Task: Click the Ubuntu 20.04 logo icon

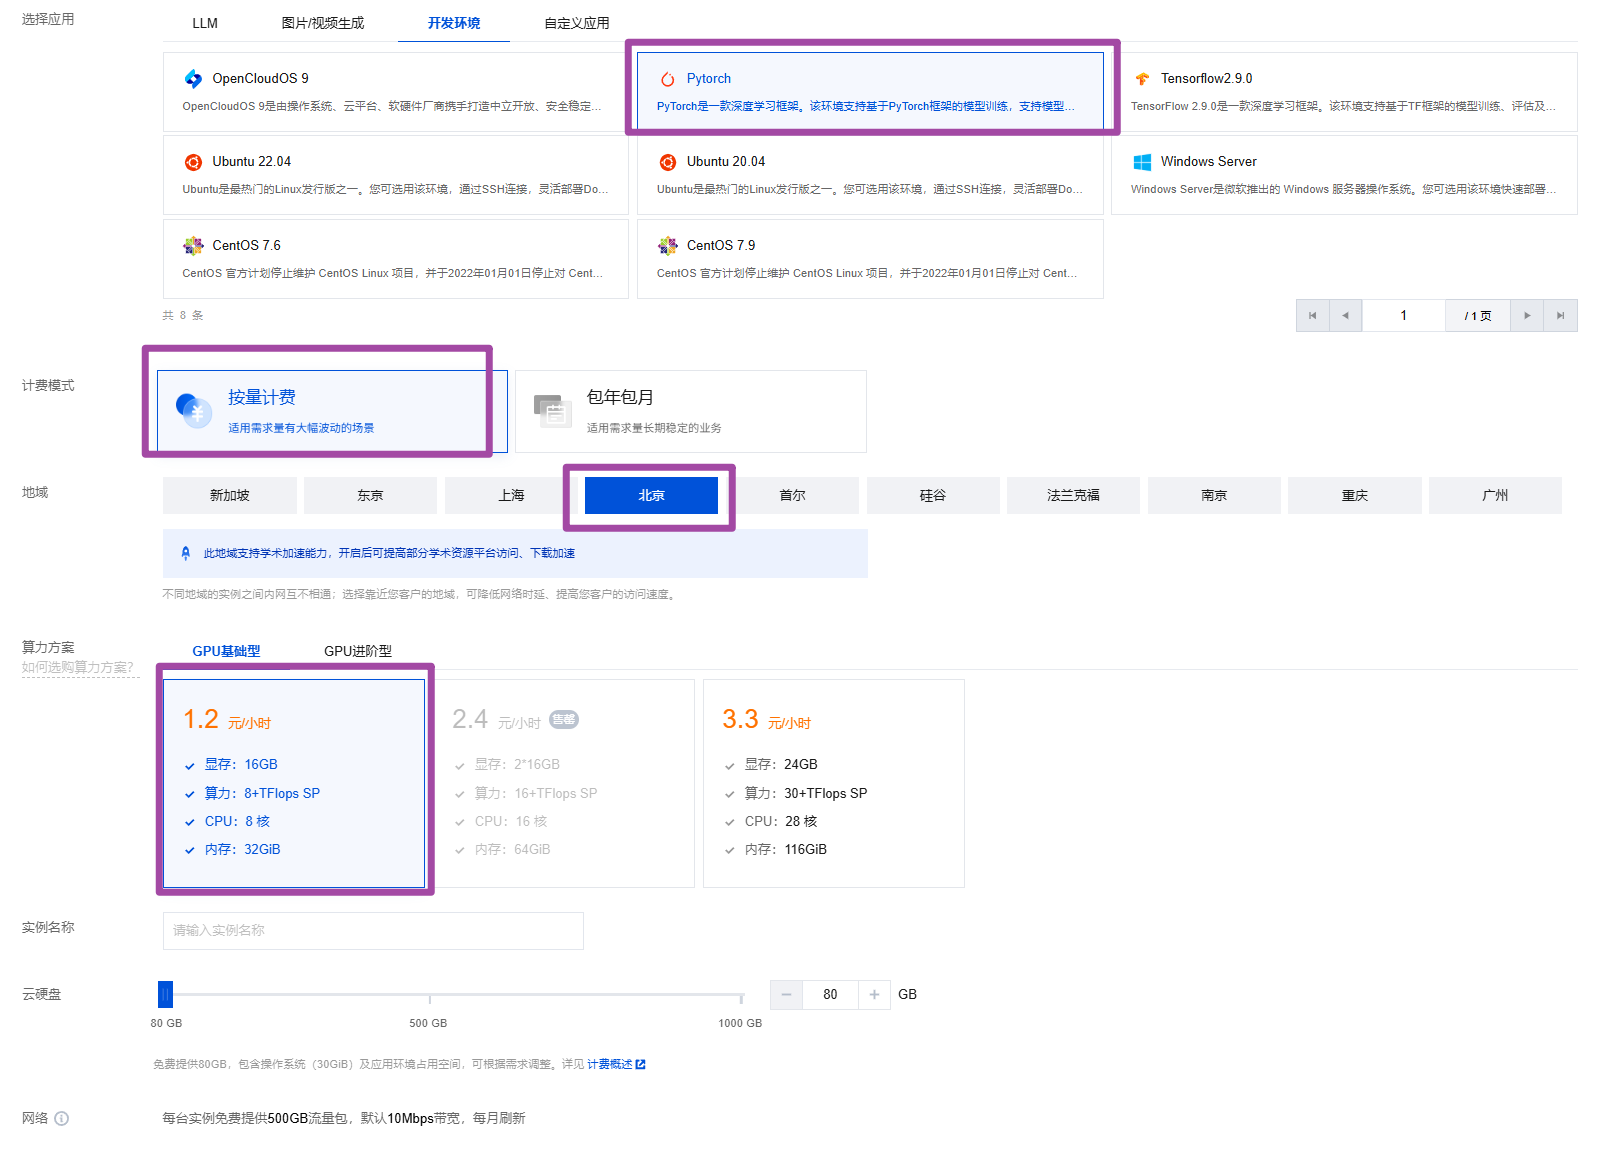Action: [x=667, y=162]
